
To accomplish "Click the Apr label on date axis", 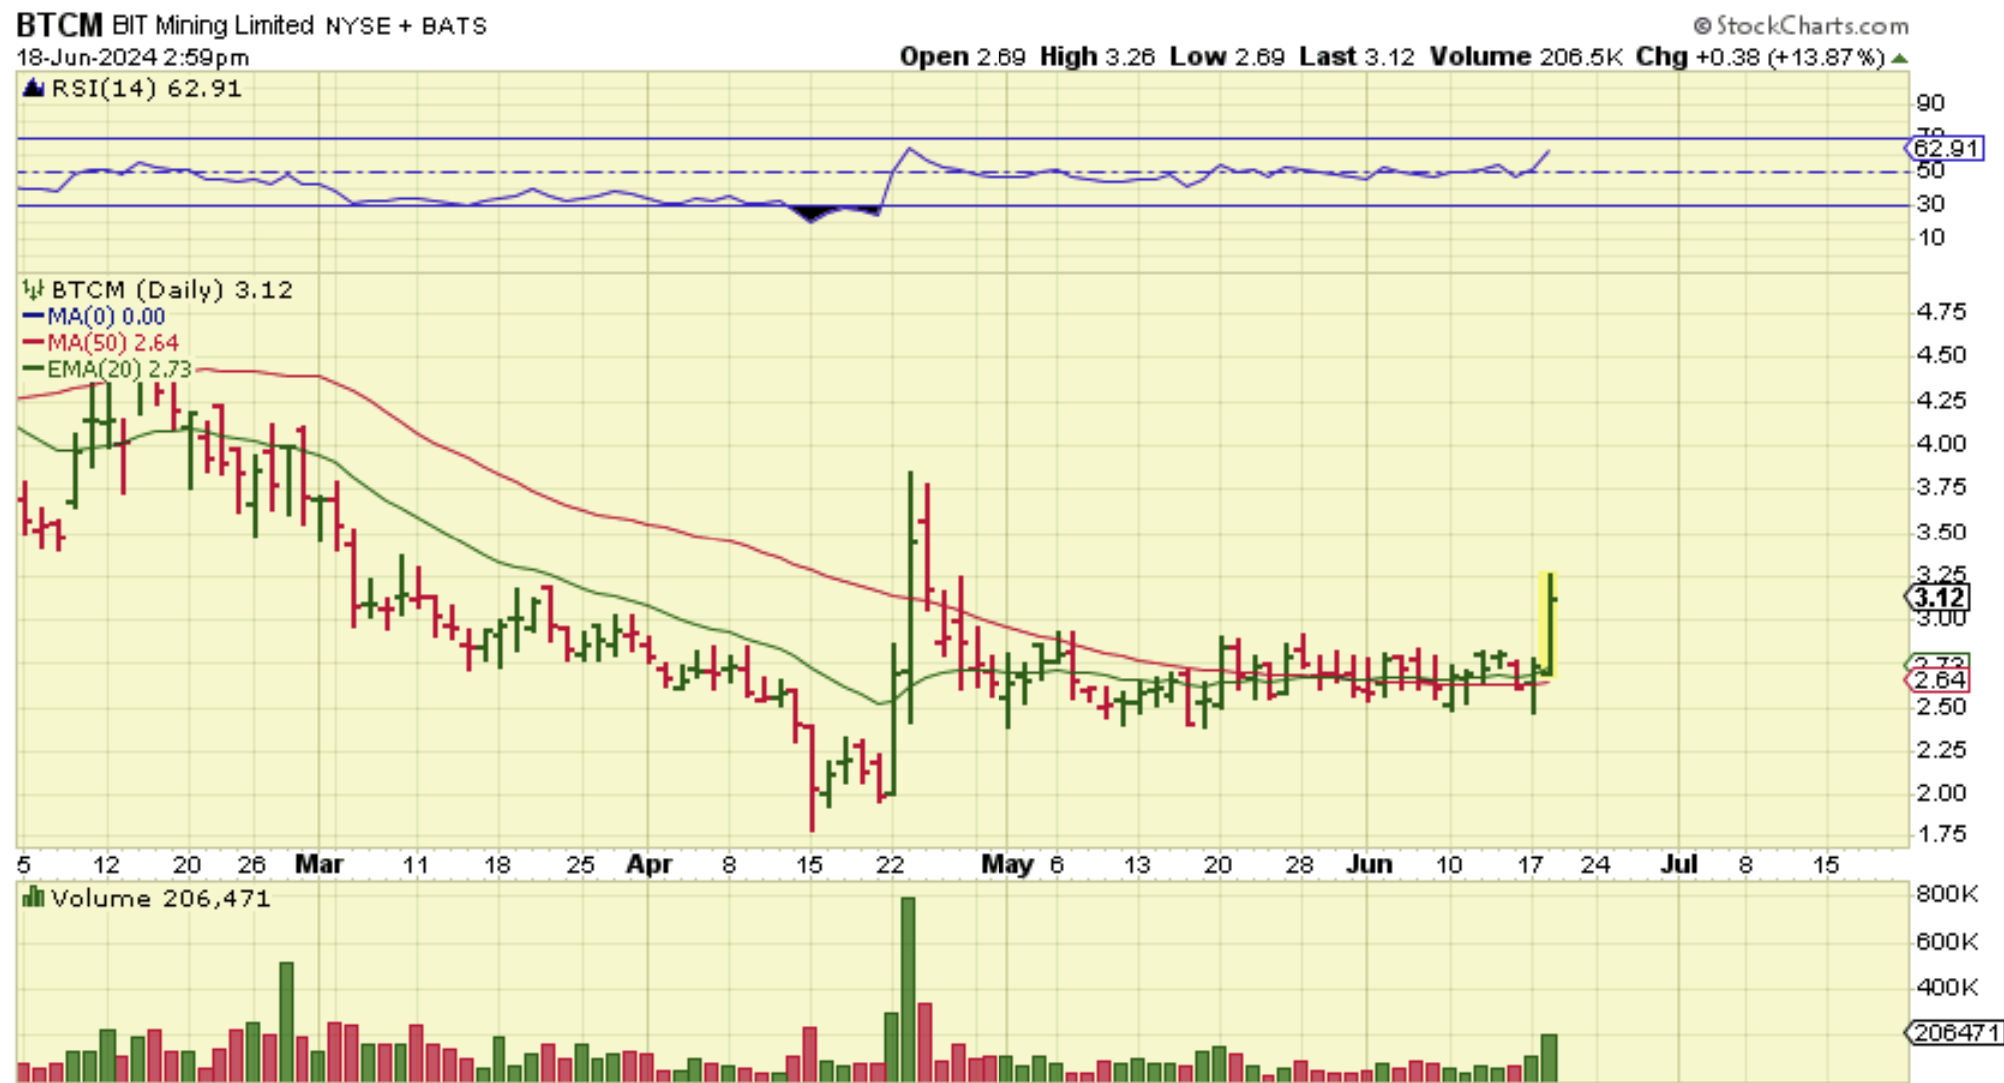I will point(649,864).
